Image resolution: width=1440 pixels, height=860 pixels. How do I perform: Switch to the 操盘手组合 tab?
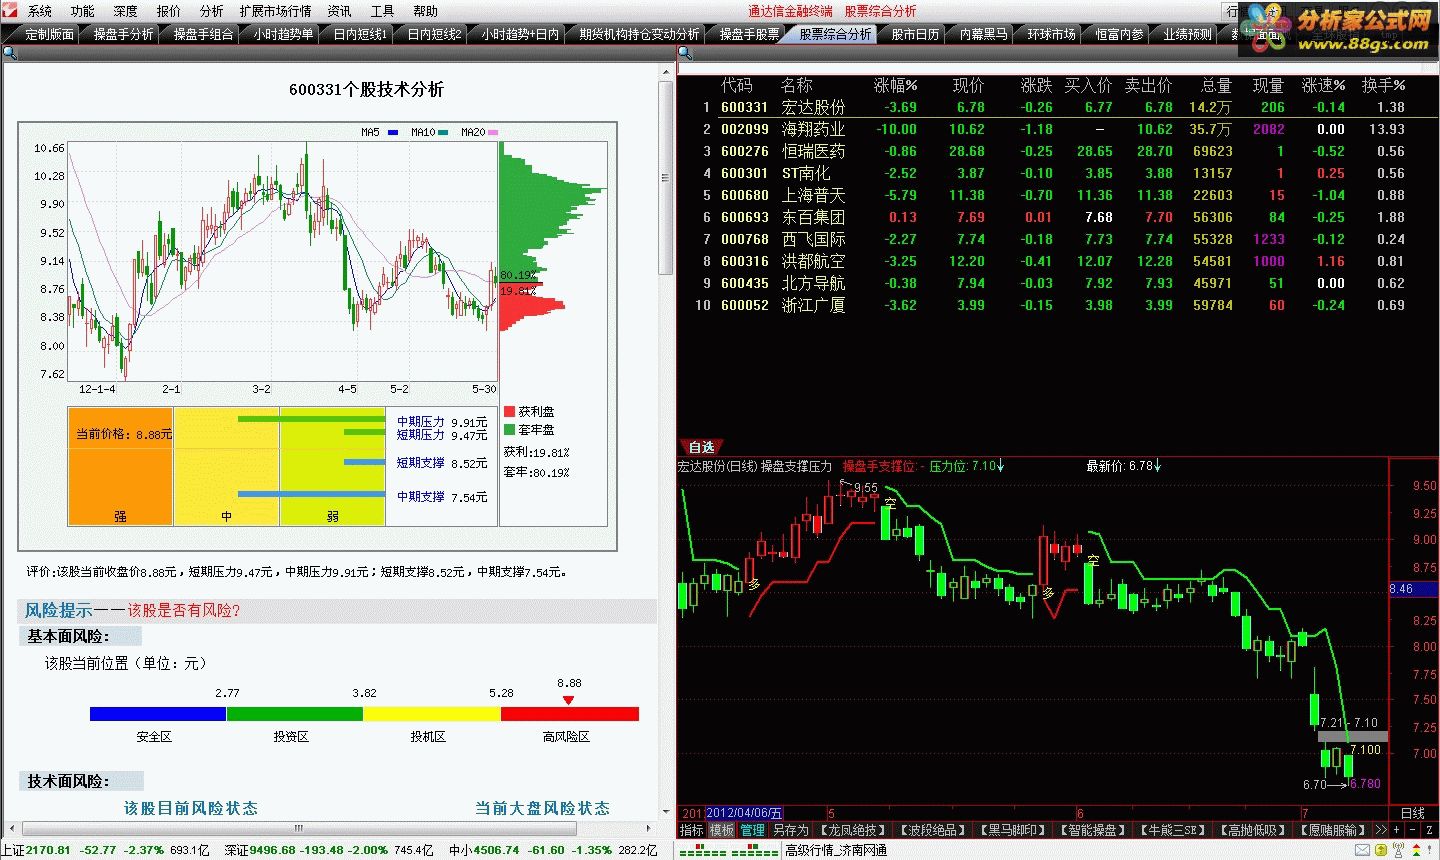(203, 34)
